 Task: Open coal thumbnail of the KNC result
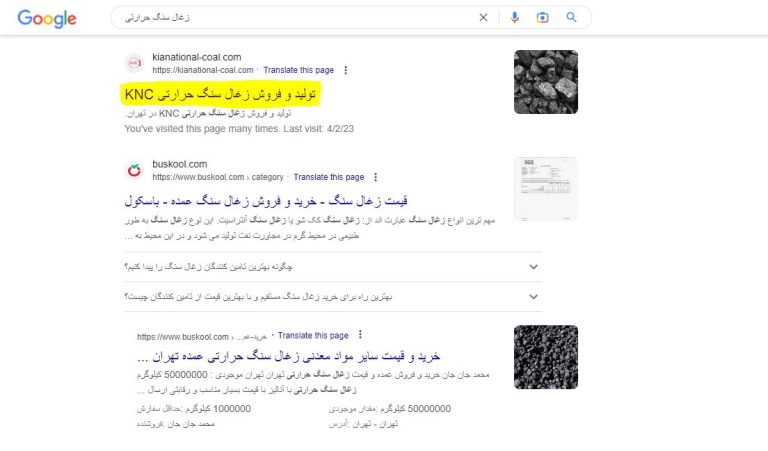(x=546, y=82)
